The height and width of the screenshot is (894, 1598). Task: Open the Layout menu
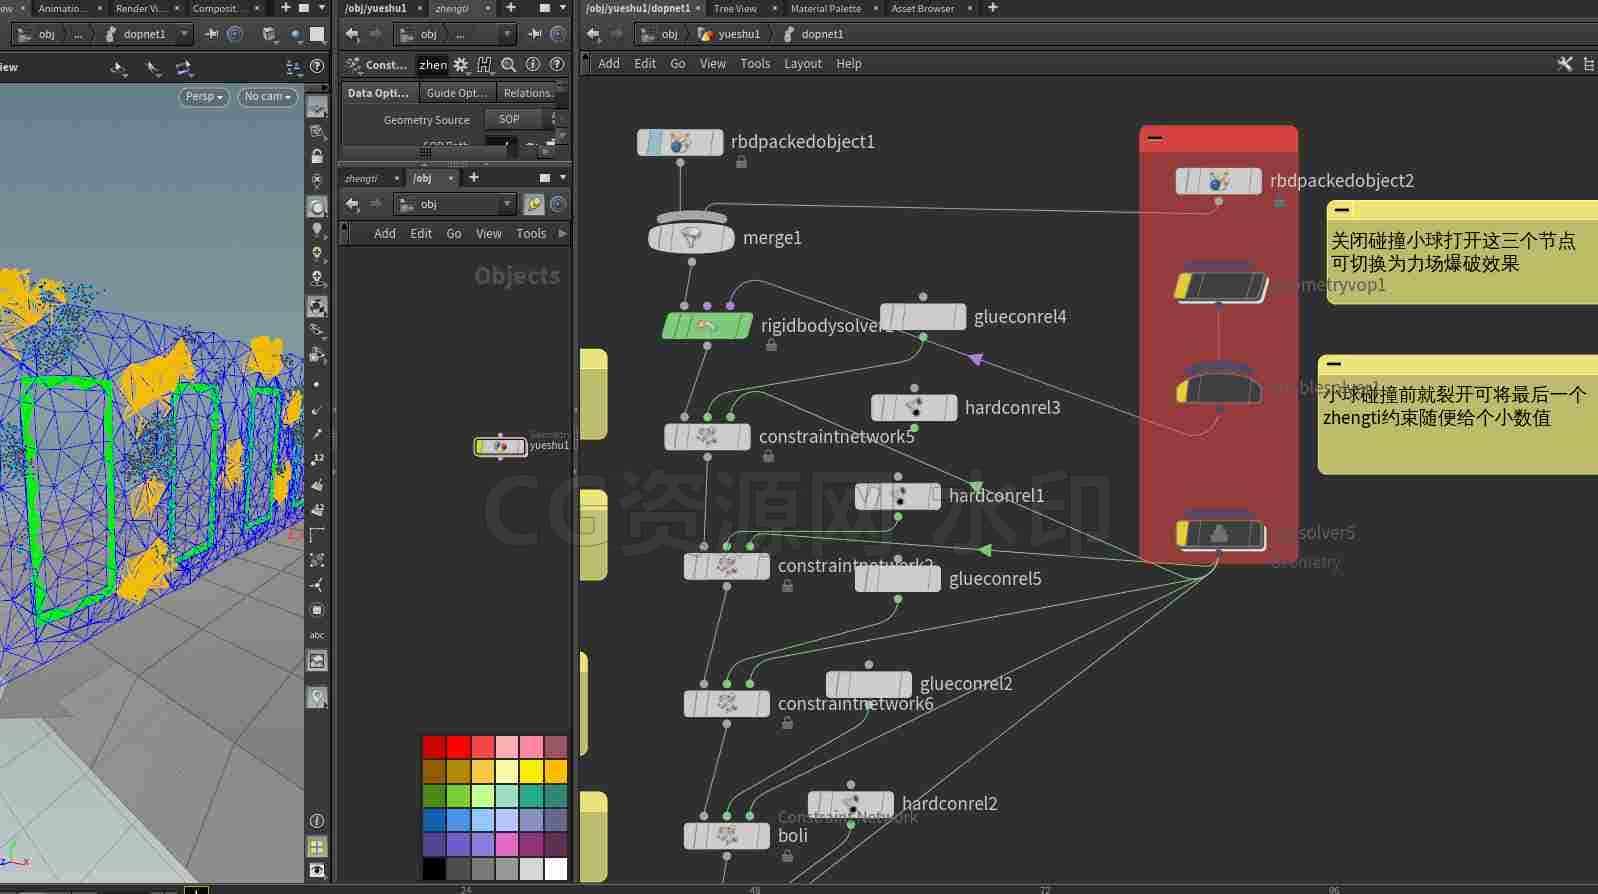[803, 64]
